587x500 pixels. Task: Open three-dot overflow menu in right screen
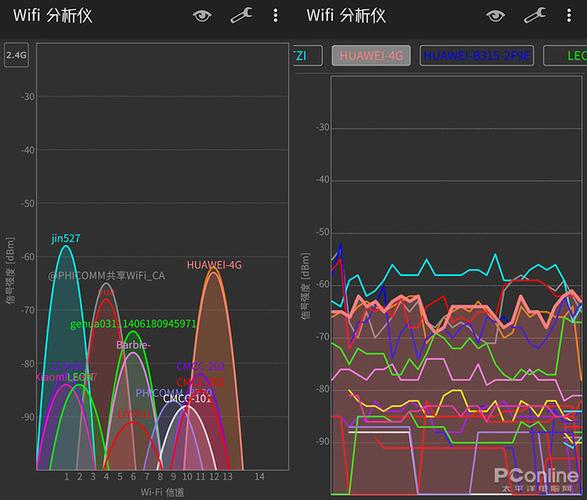click(x=569, y=16)
